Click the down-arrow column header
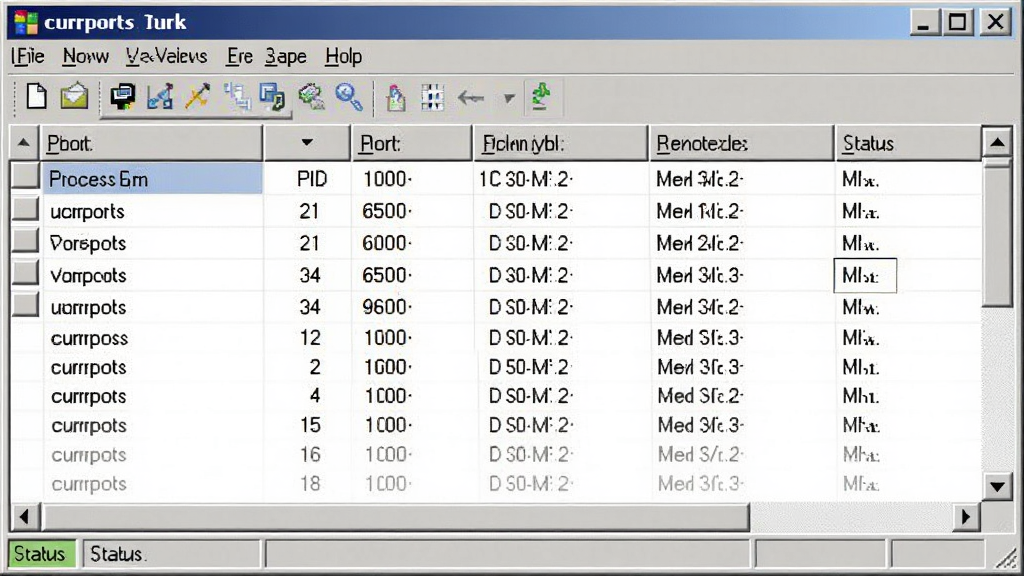Screen dimensions: 1024x576 click(x=307, y=143)
